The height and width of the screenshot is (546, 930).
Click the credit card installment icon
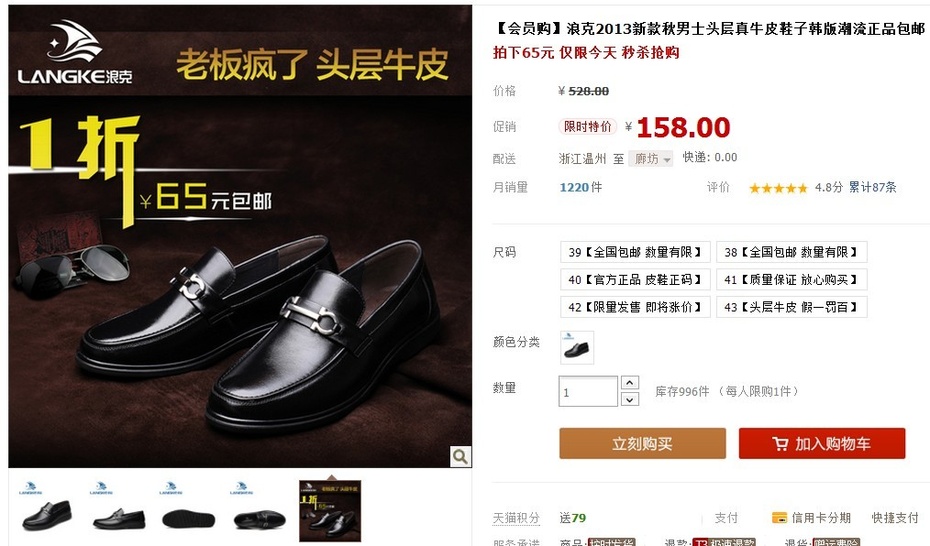pyautogui.click(x=779, y=518)
